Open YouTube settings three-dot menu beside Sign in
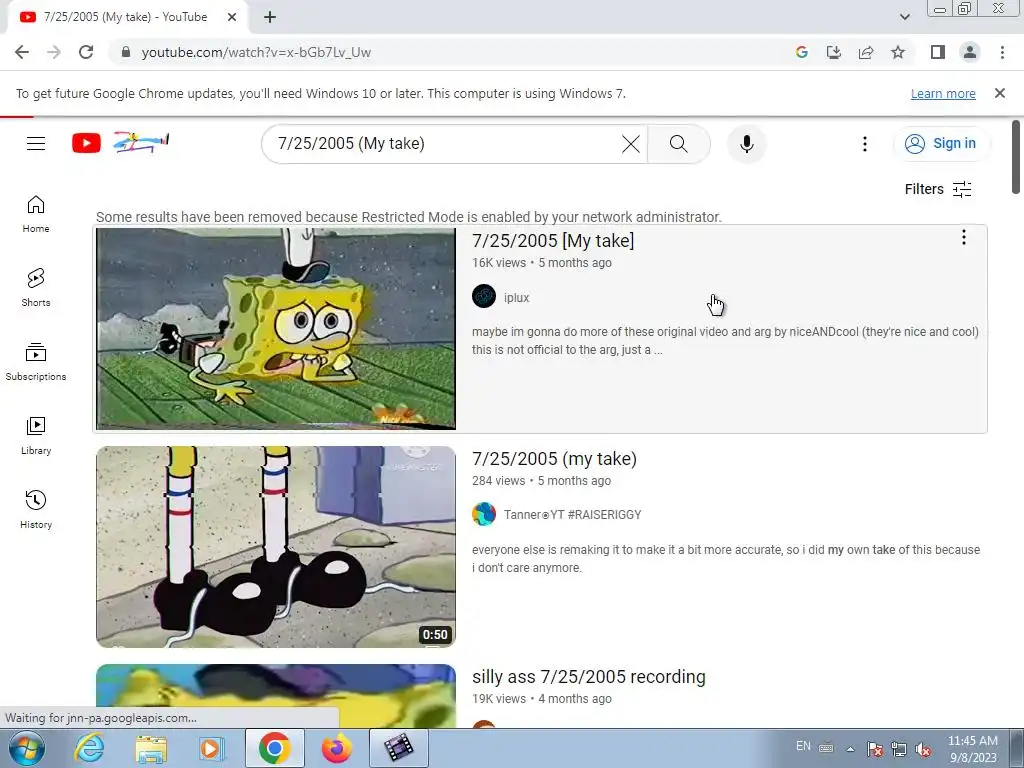This screenshot has width=1024, height=768. point(865,144)
